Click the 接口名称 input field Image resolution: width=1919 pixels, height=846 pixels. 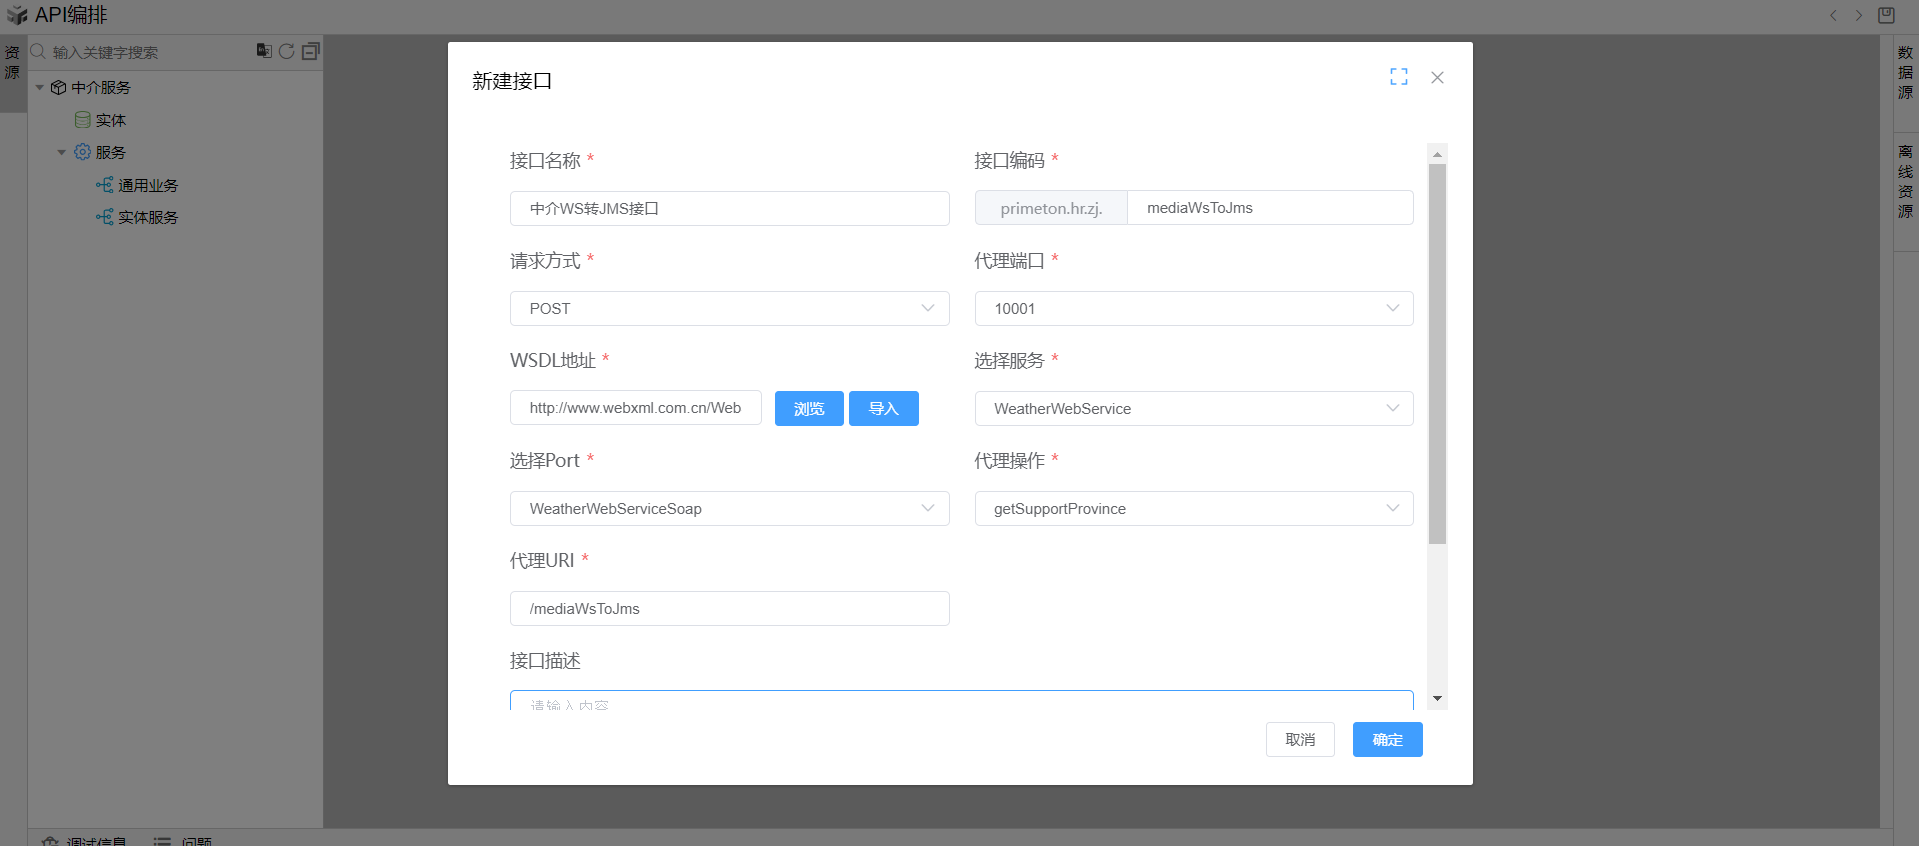729,209
